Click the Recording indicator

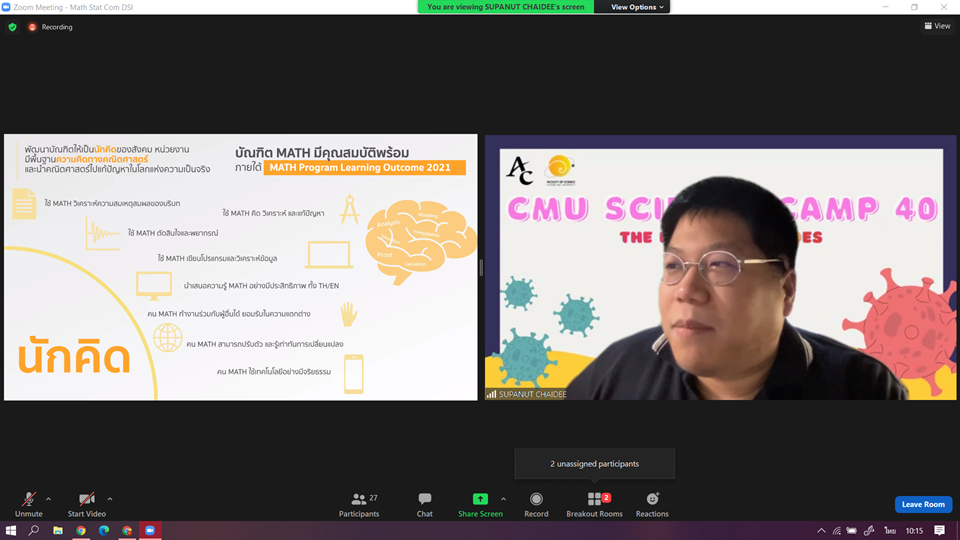coord(51,27)
